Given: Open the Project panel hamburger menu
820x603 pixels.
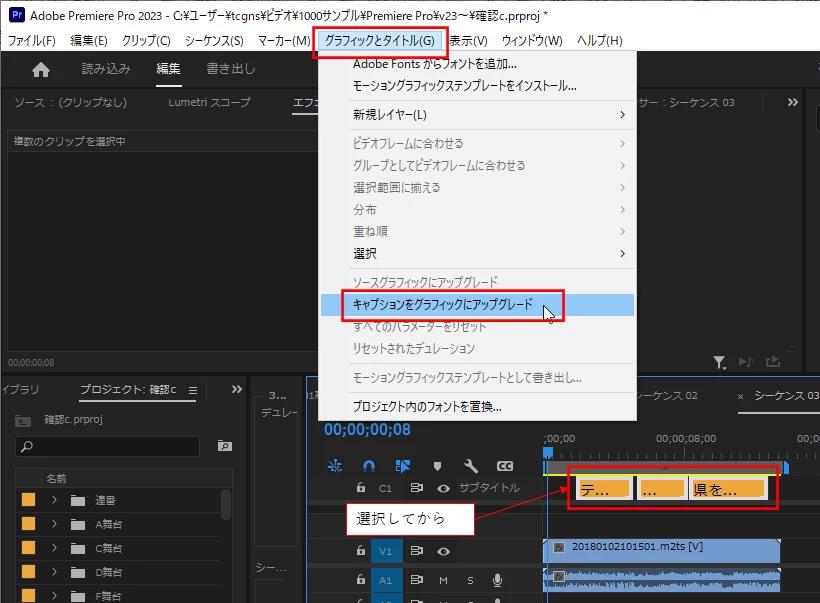Looking at the screenshot, I should pyautogui.click(x=193, y=390).
